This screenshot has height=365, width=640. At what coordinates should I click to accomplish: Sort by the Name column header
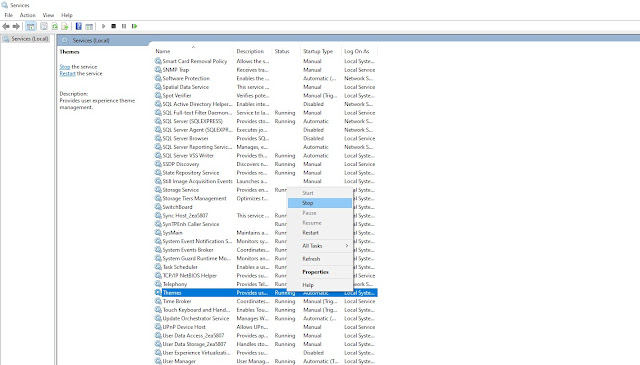[193, 51]
